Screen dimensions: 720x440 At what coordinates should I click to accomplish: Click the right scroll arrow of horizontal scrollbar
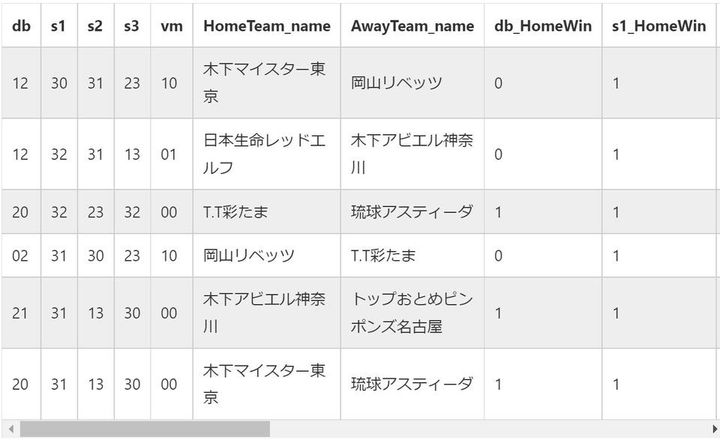coord(711,429)
